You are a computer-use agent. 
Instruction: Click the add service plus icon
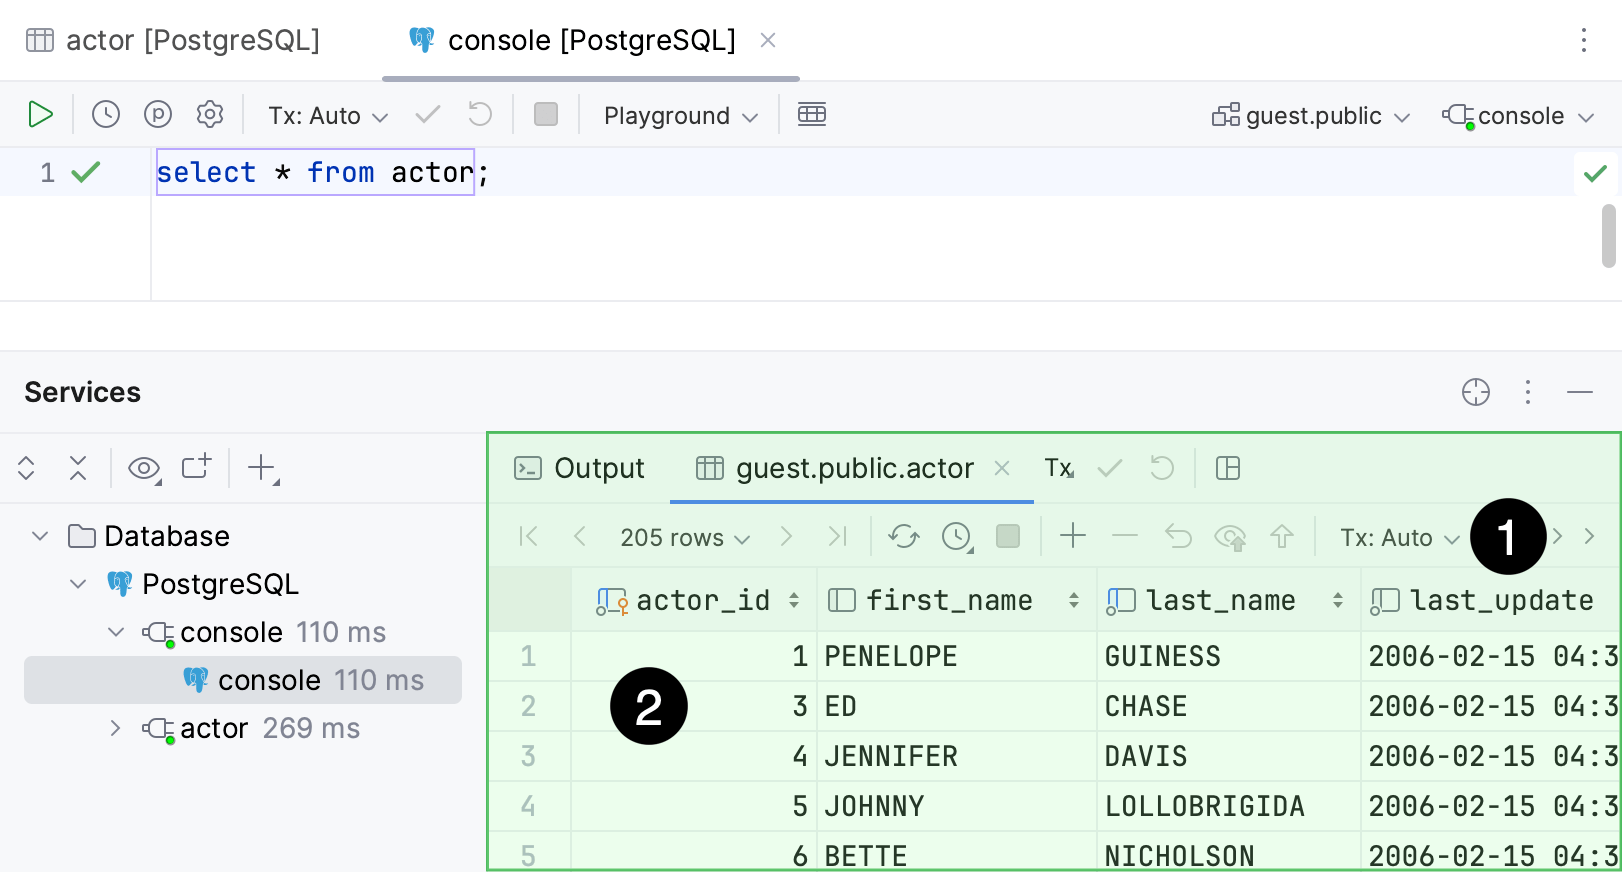[262, 468]
